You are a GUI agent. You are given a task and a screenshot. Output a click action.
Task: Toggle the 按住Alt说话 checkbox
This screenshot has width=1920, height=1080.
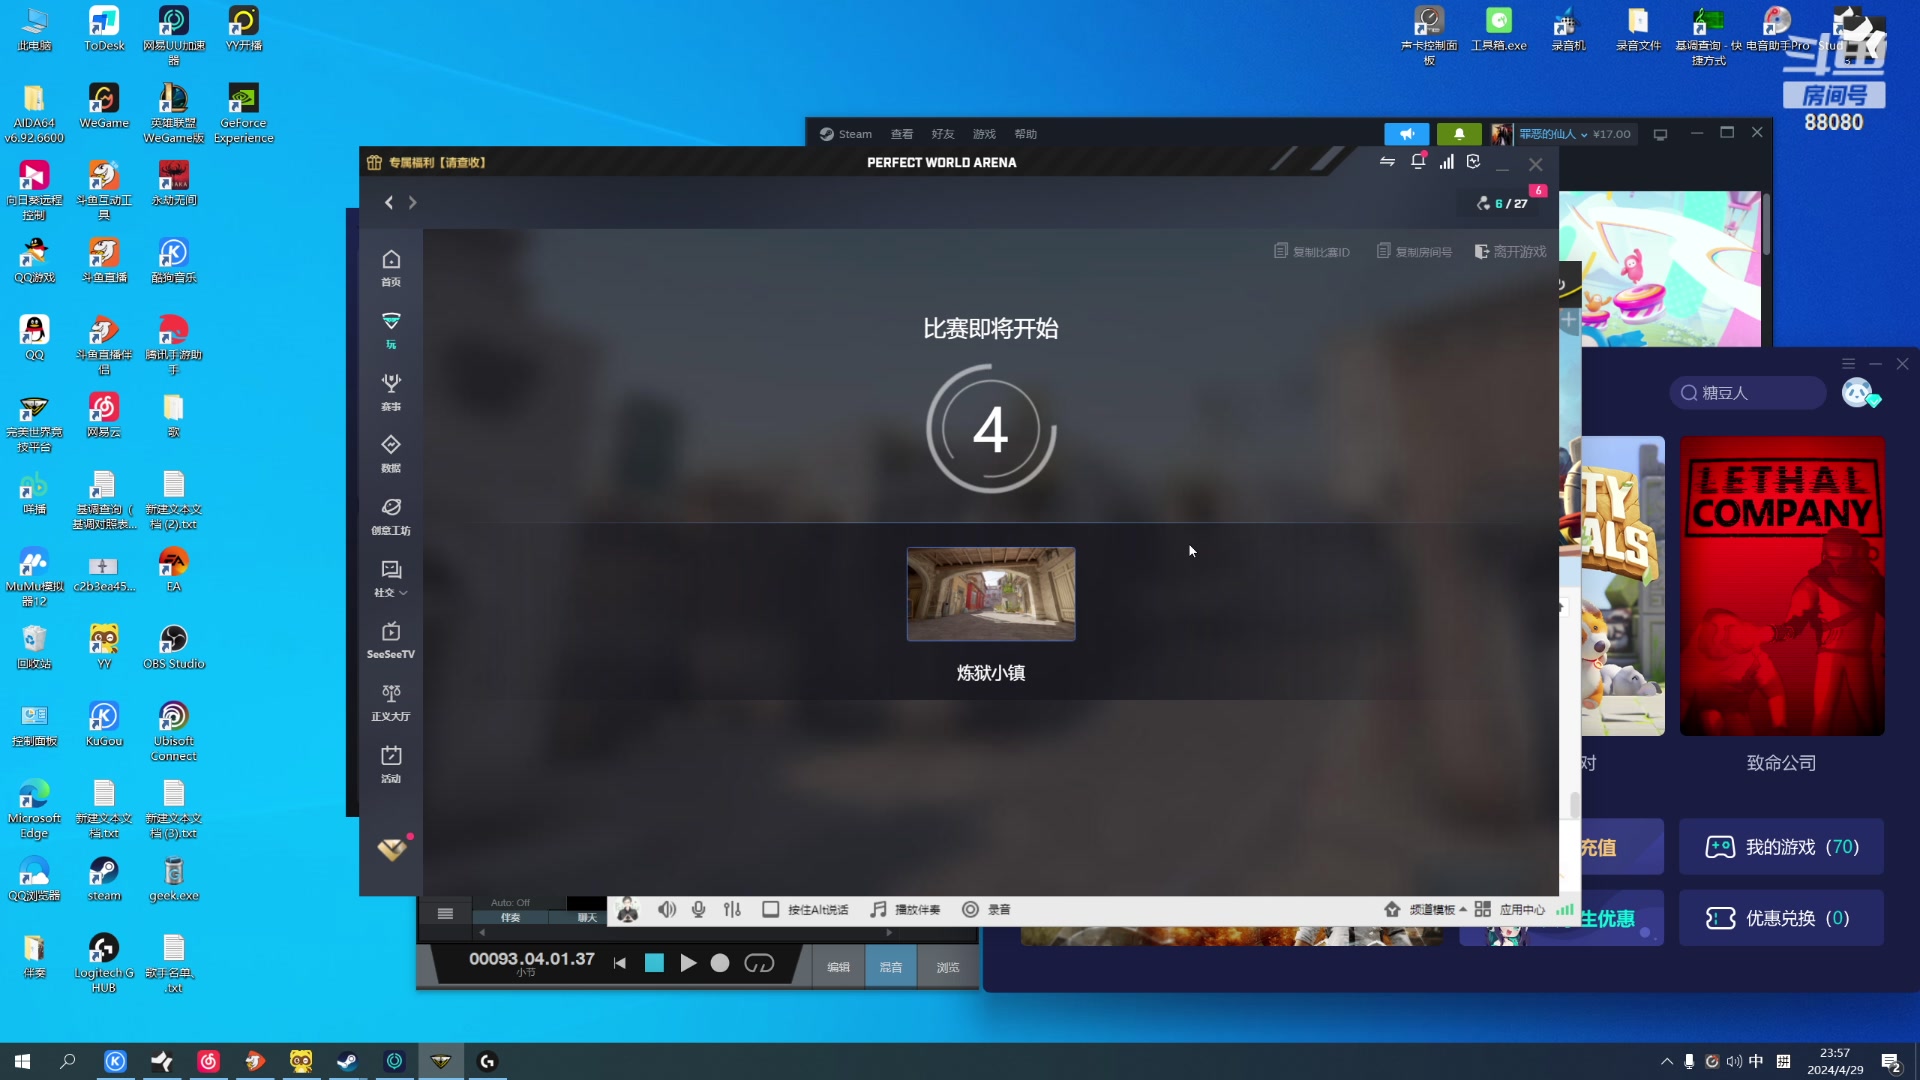tap(771, 909)
